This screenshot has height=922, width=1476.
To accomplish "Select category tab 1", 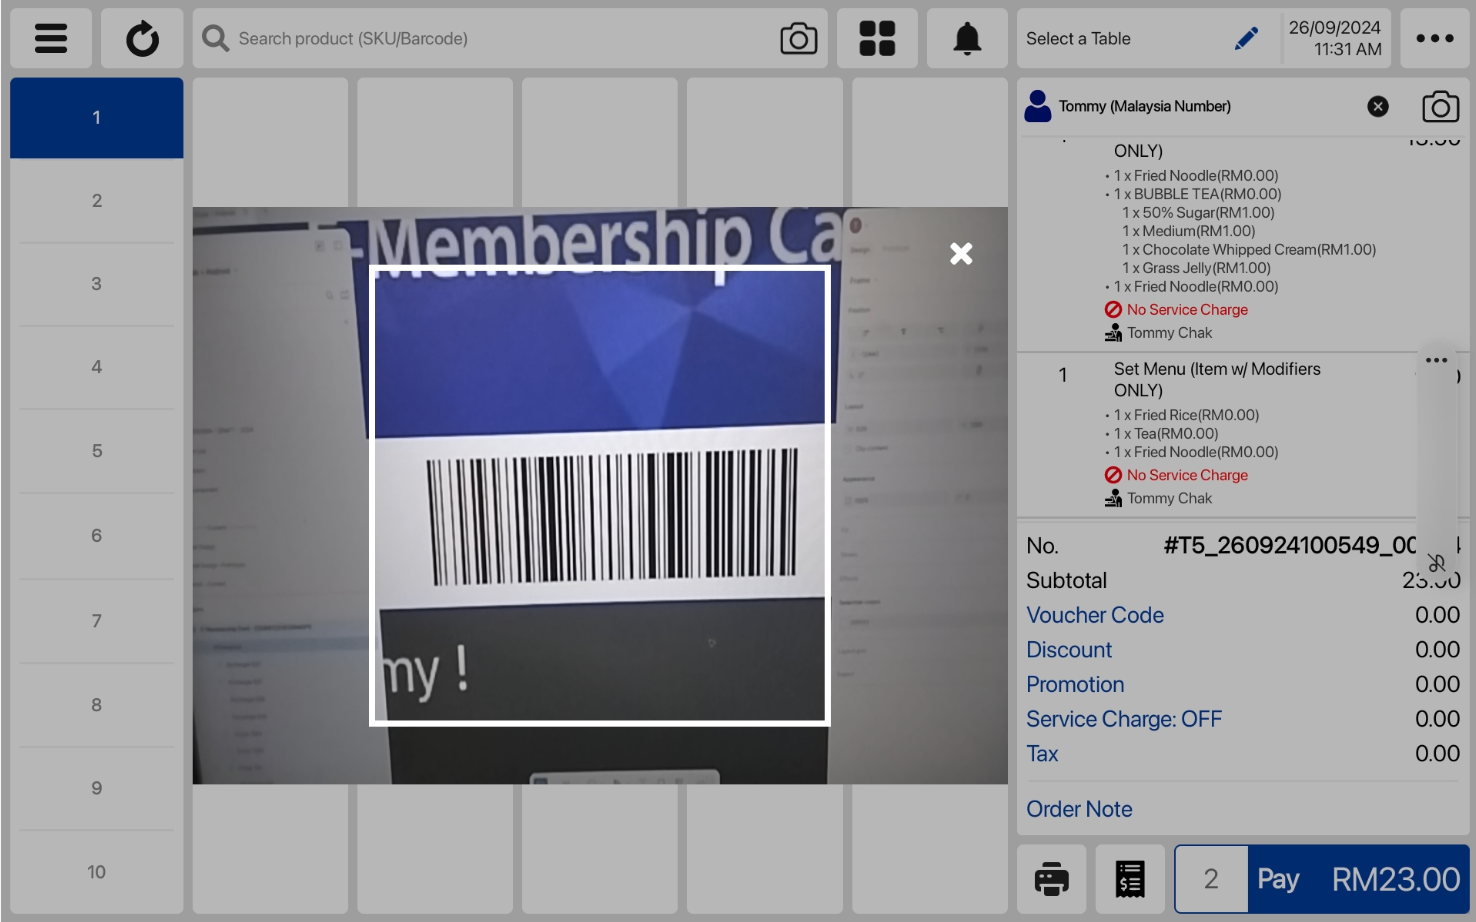I will coord(97,118).
